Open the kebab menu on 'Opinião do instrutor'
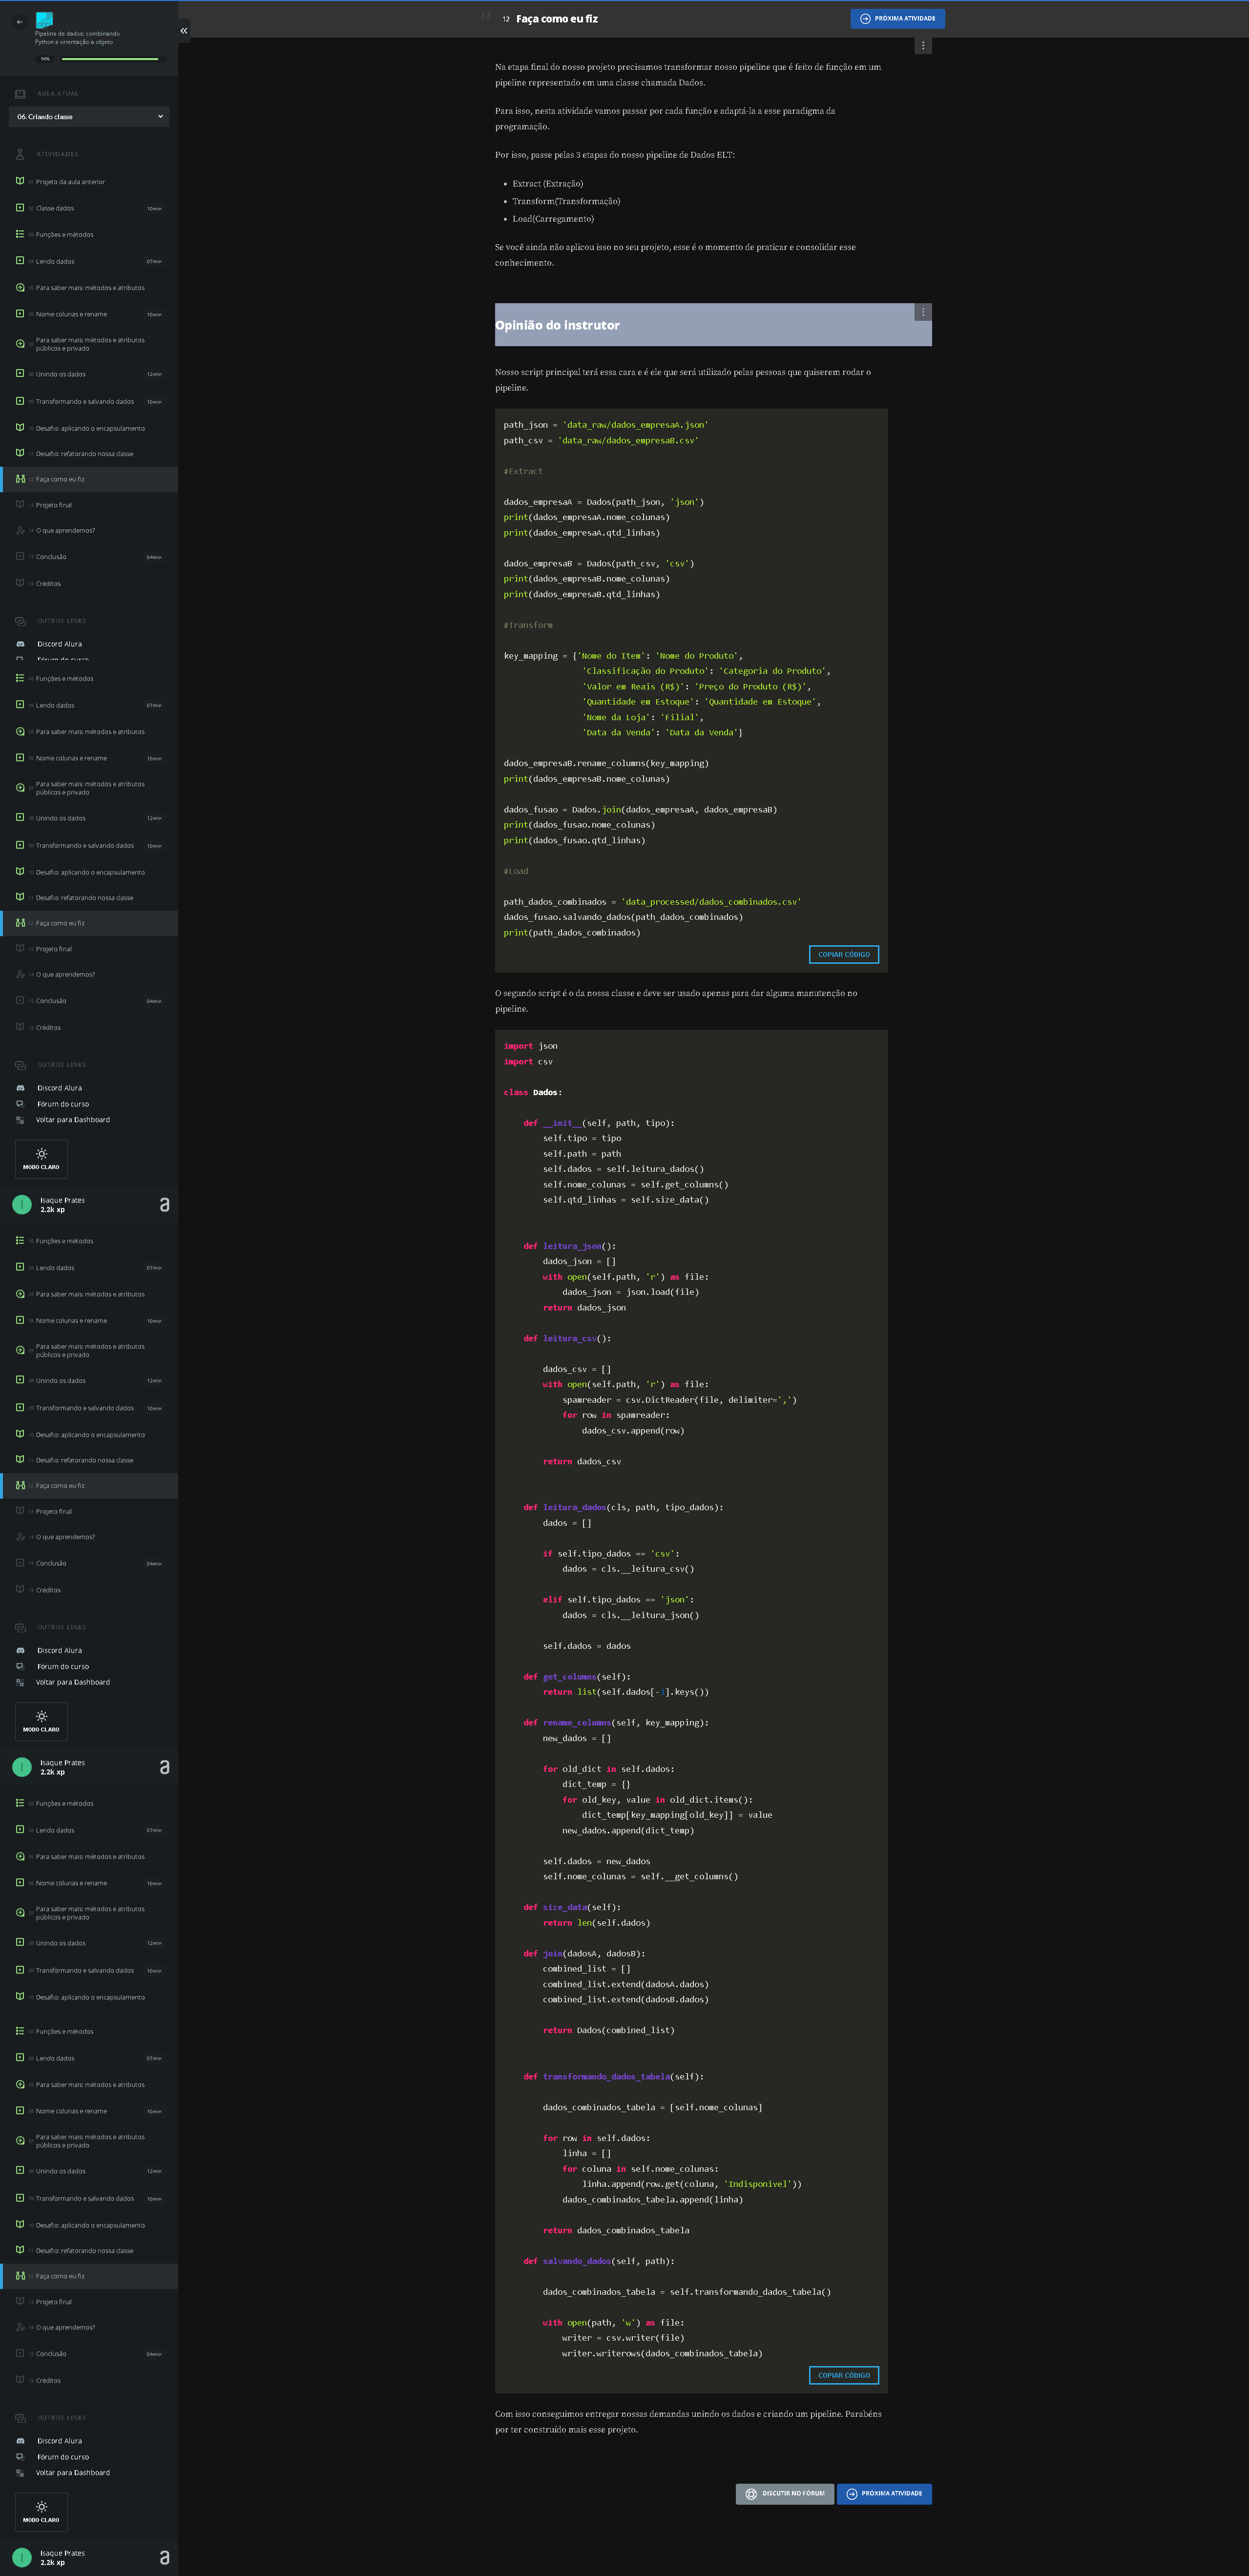Screen dimensions: 1249x2576 point(923,312)
